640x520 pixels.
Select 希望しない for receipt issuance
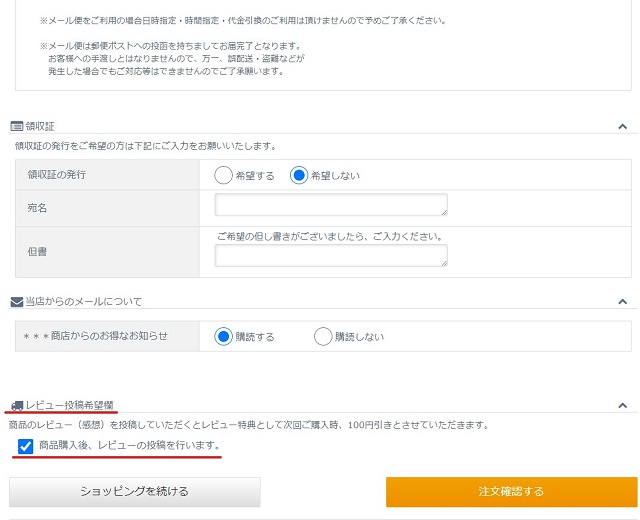(x=299, y=175)
